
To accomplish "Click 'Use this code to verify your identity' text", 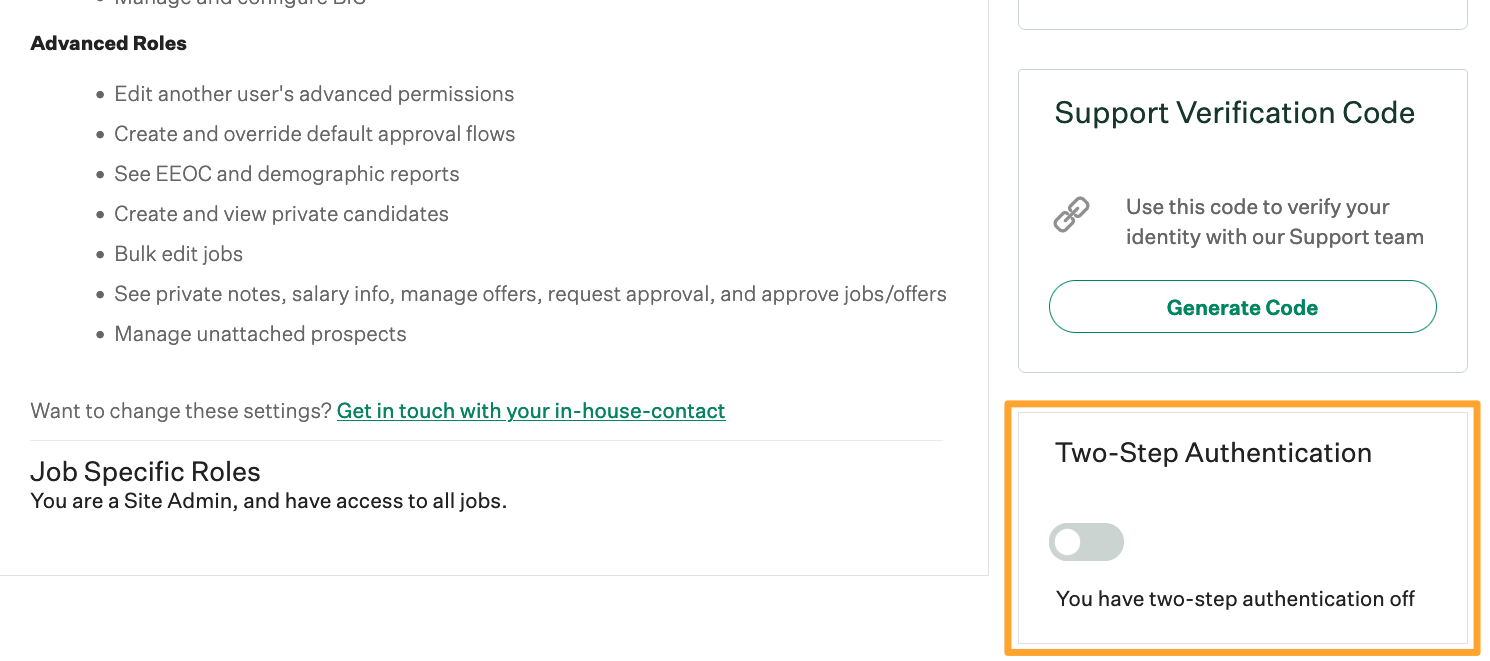I will coord(1275,222).
